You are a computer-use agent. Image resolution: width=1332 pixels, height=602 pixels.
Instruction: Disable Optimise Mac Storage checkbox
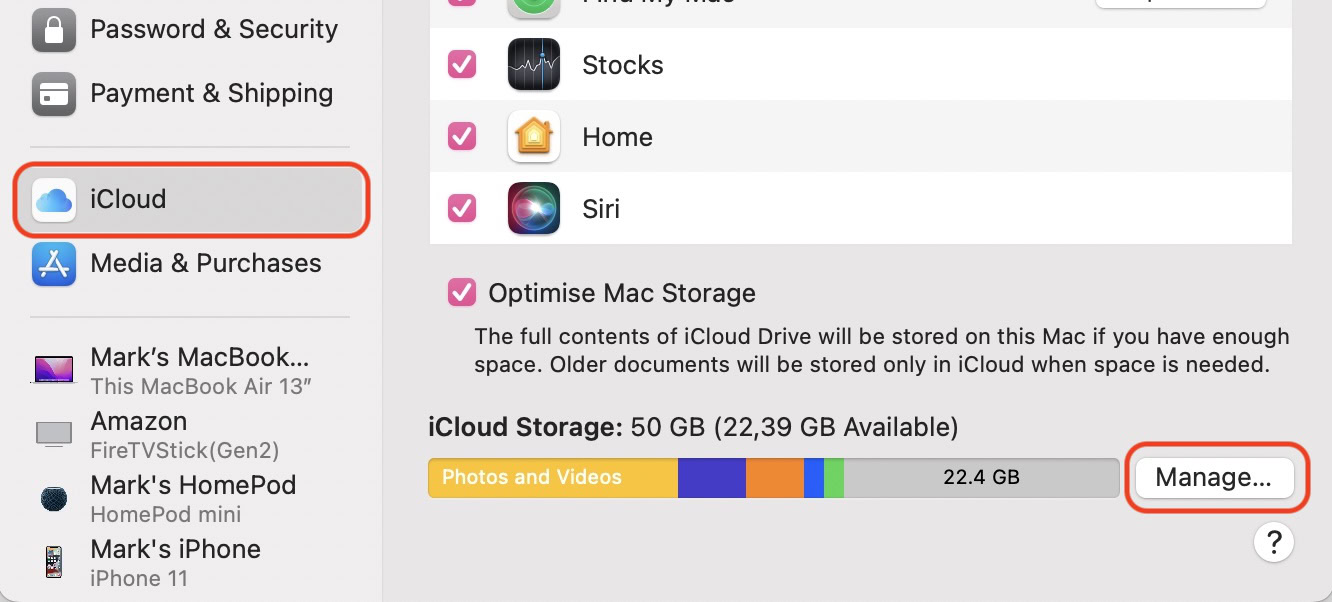(x=462, y=293)
